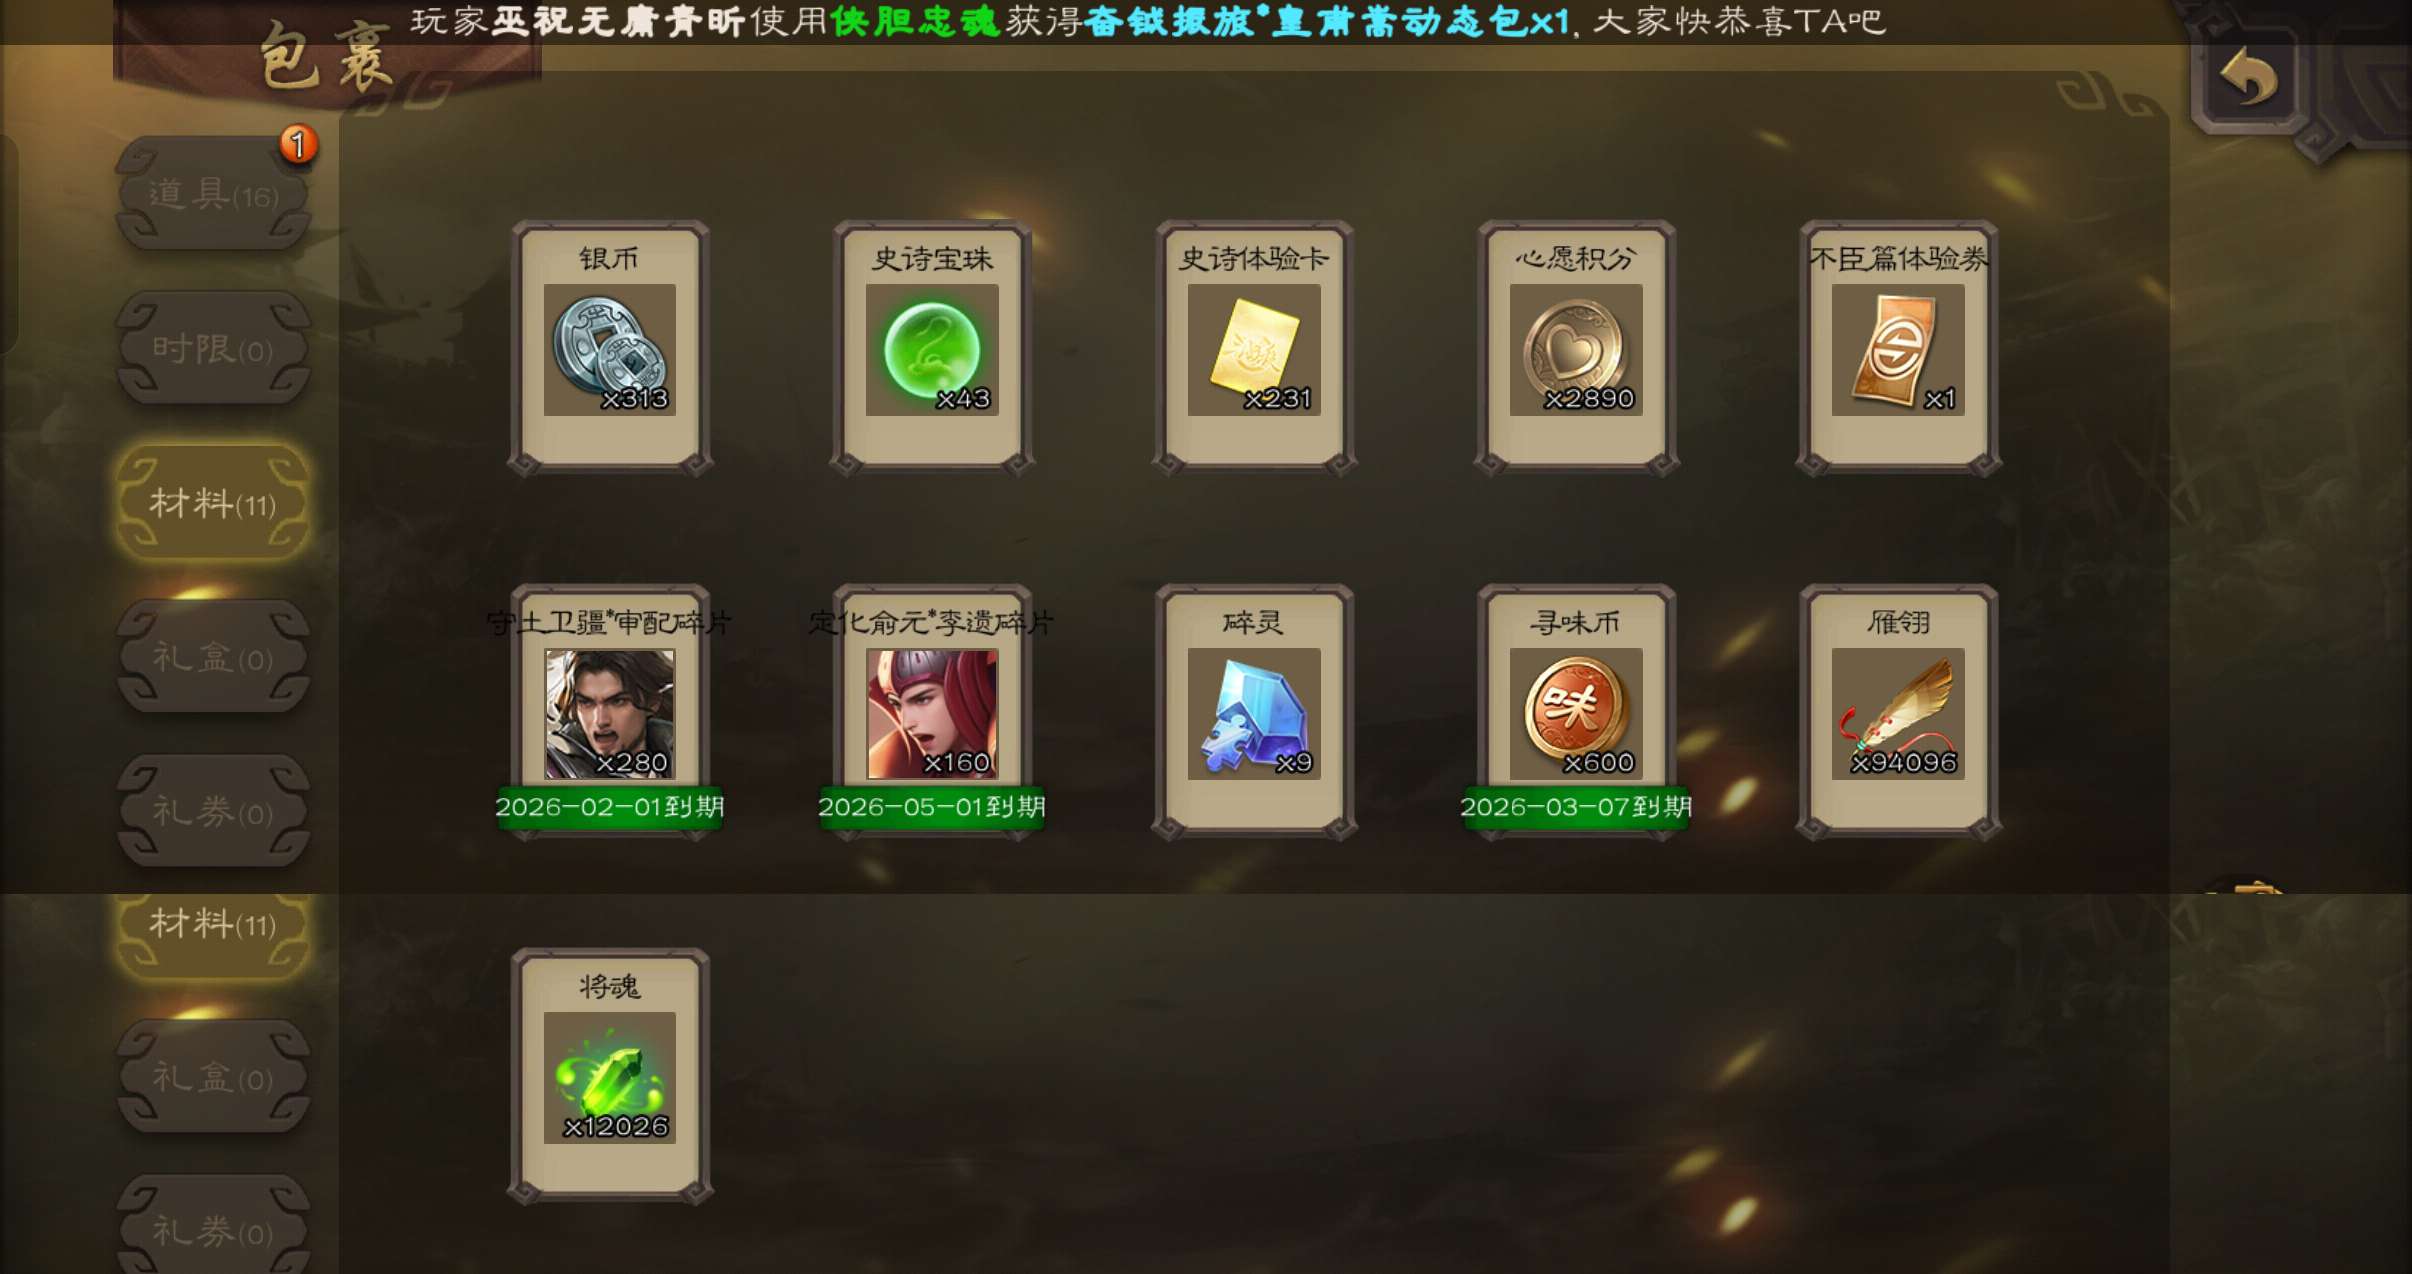Switch to the 时限(0) tab

pyautogui.click(x=213, y=349)
